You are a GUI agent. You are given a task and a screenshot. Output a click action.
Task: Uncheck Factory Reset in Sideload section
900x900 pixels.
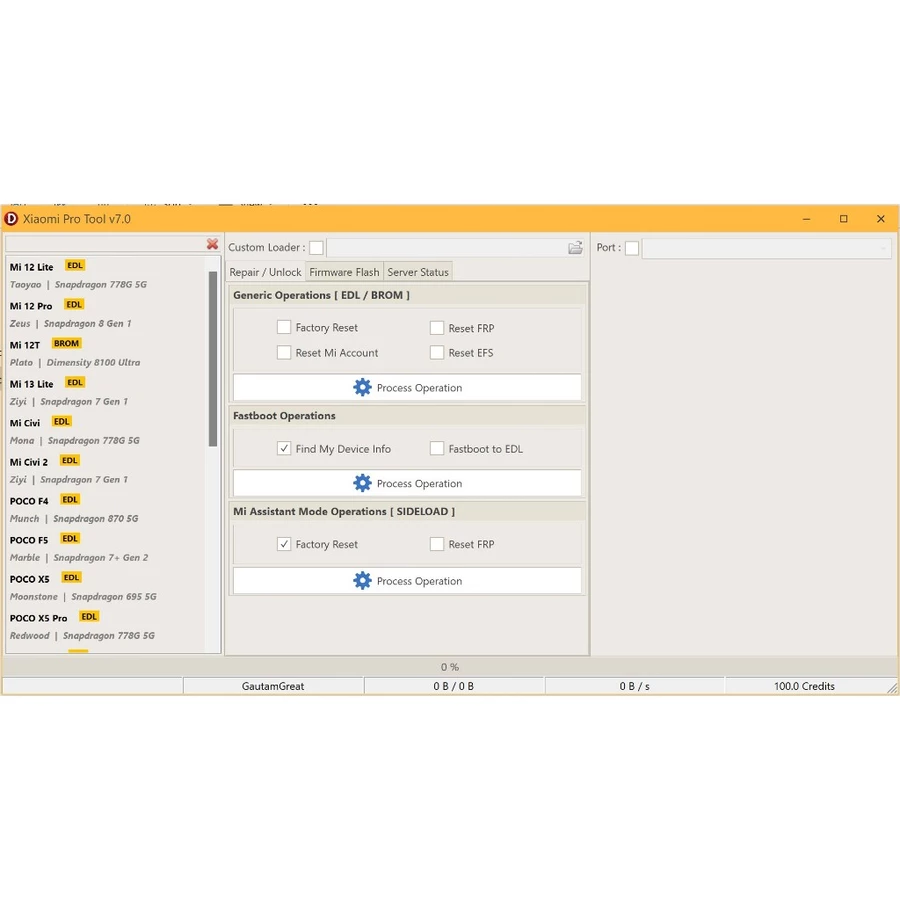(284, 544)
